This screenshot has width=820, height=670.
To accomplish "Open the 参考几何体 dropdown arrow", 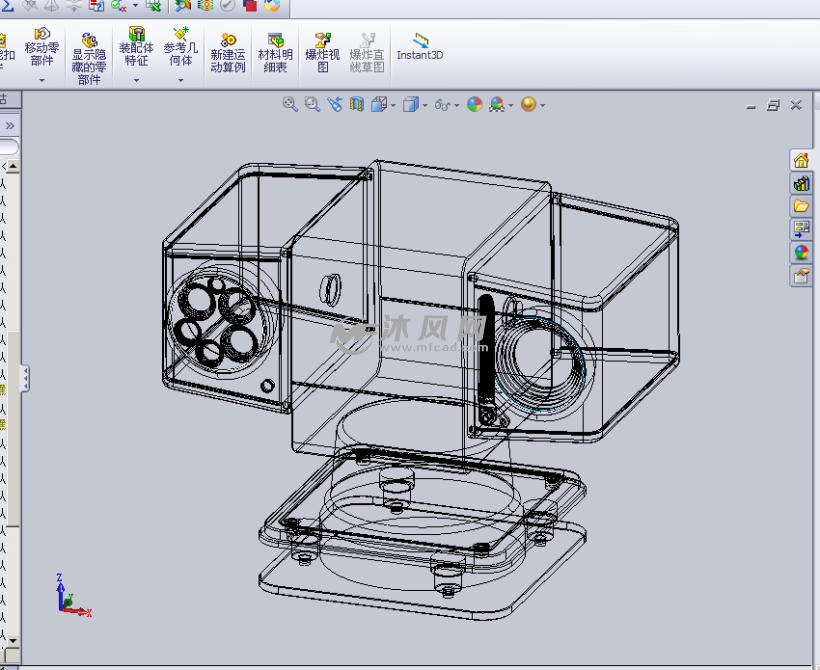I will (x=181, y=80).
